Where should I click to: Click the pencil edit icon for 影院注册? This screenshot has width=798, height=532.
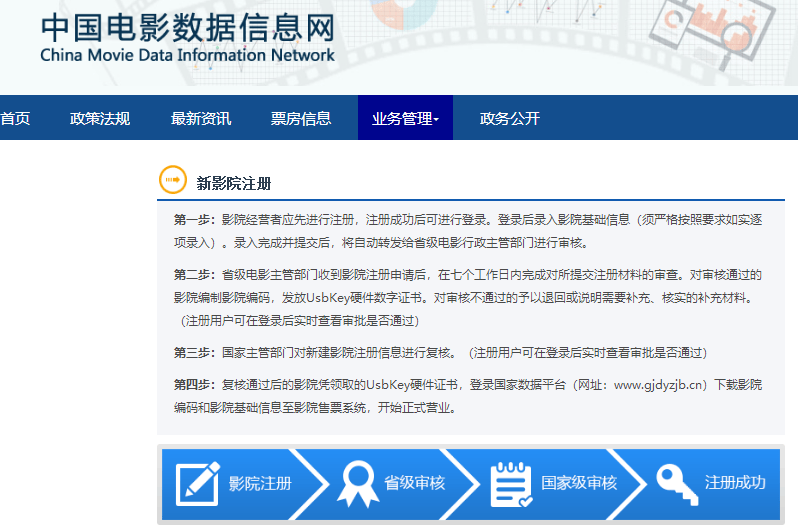197,483
